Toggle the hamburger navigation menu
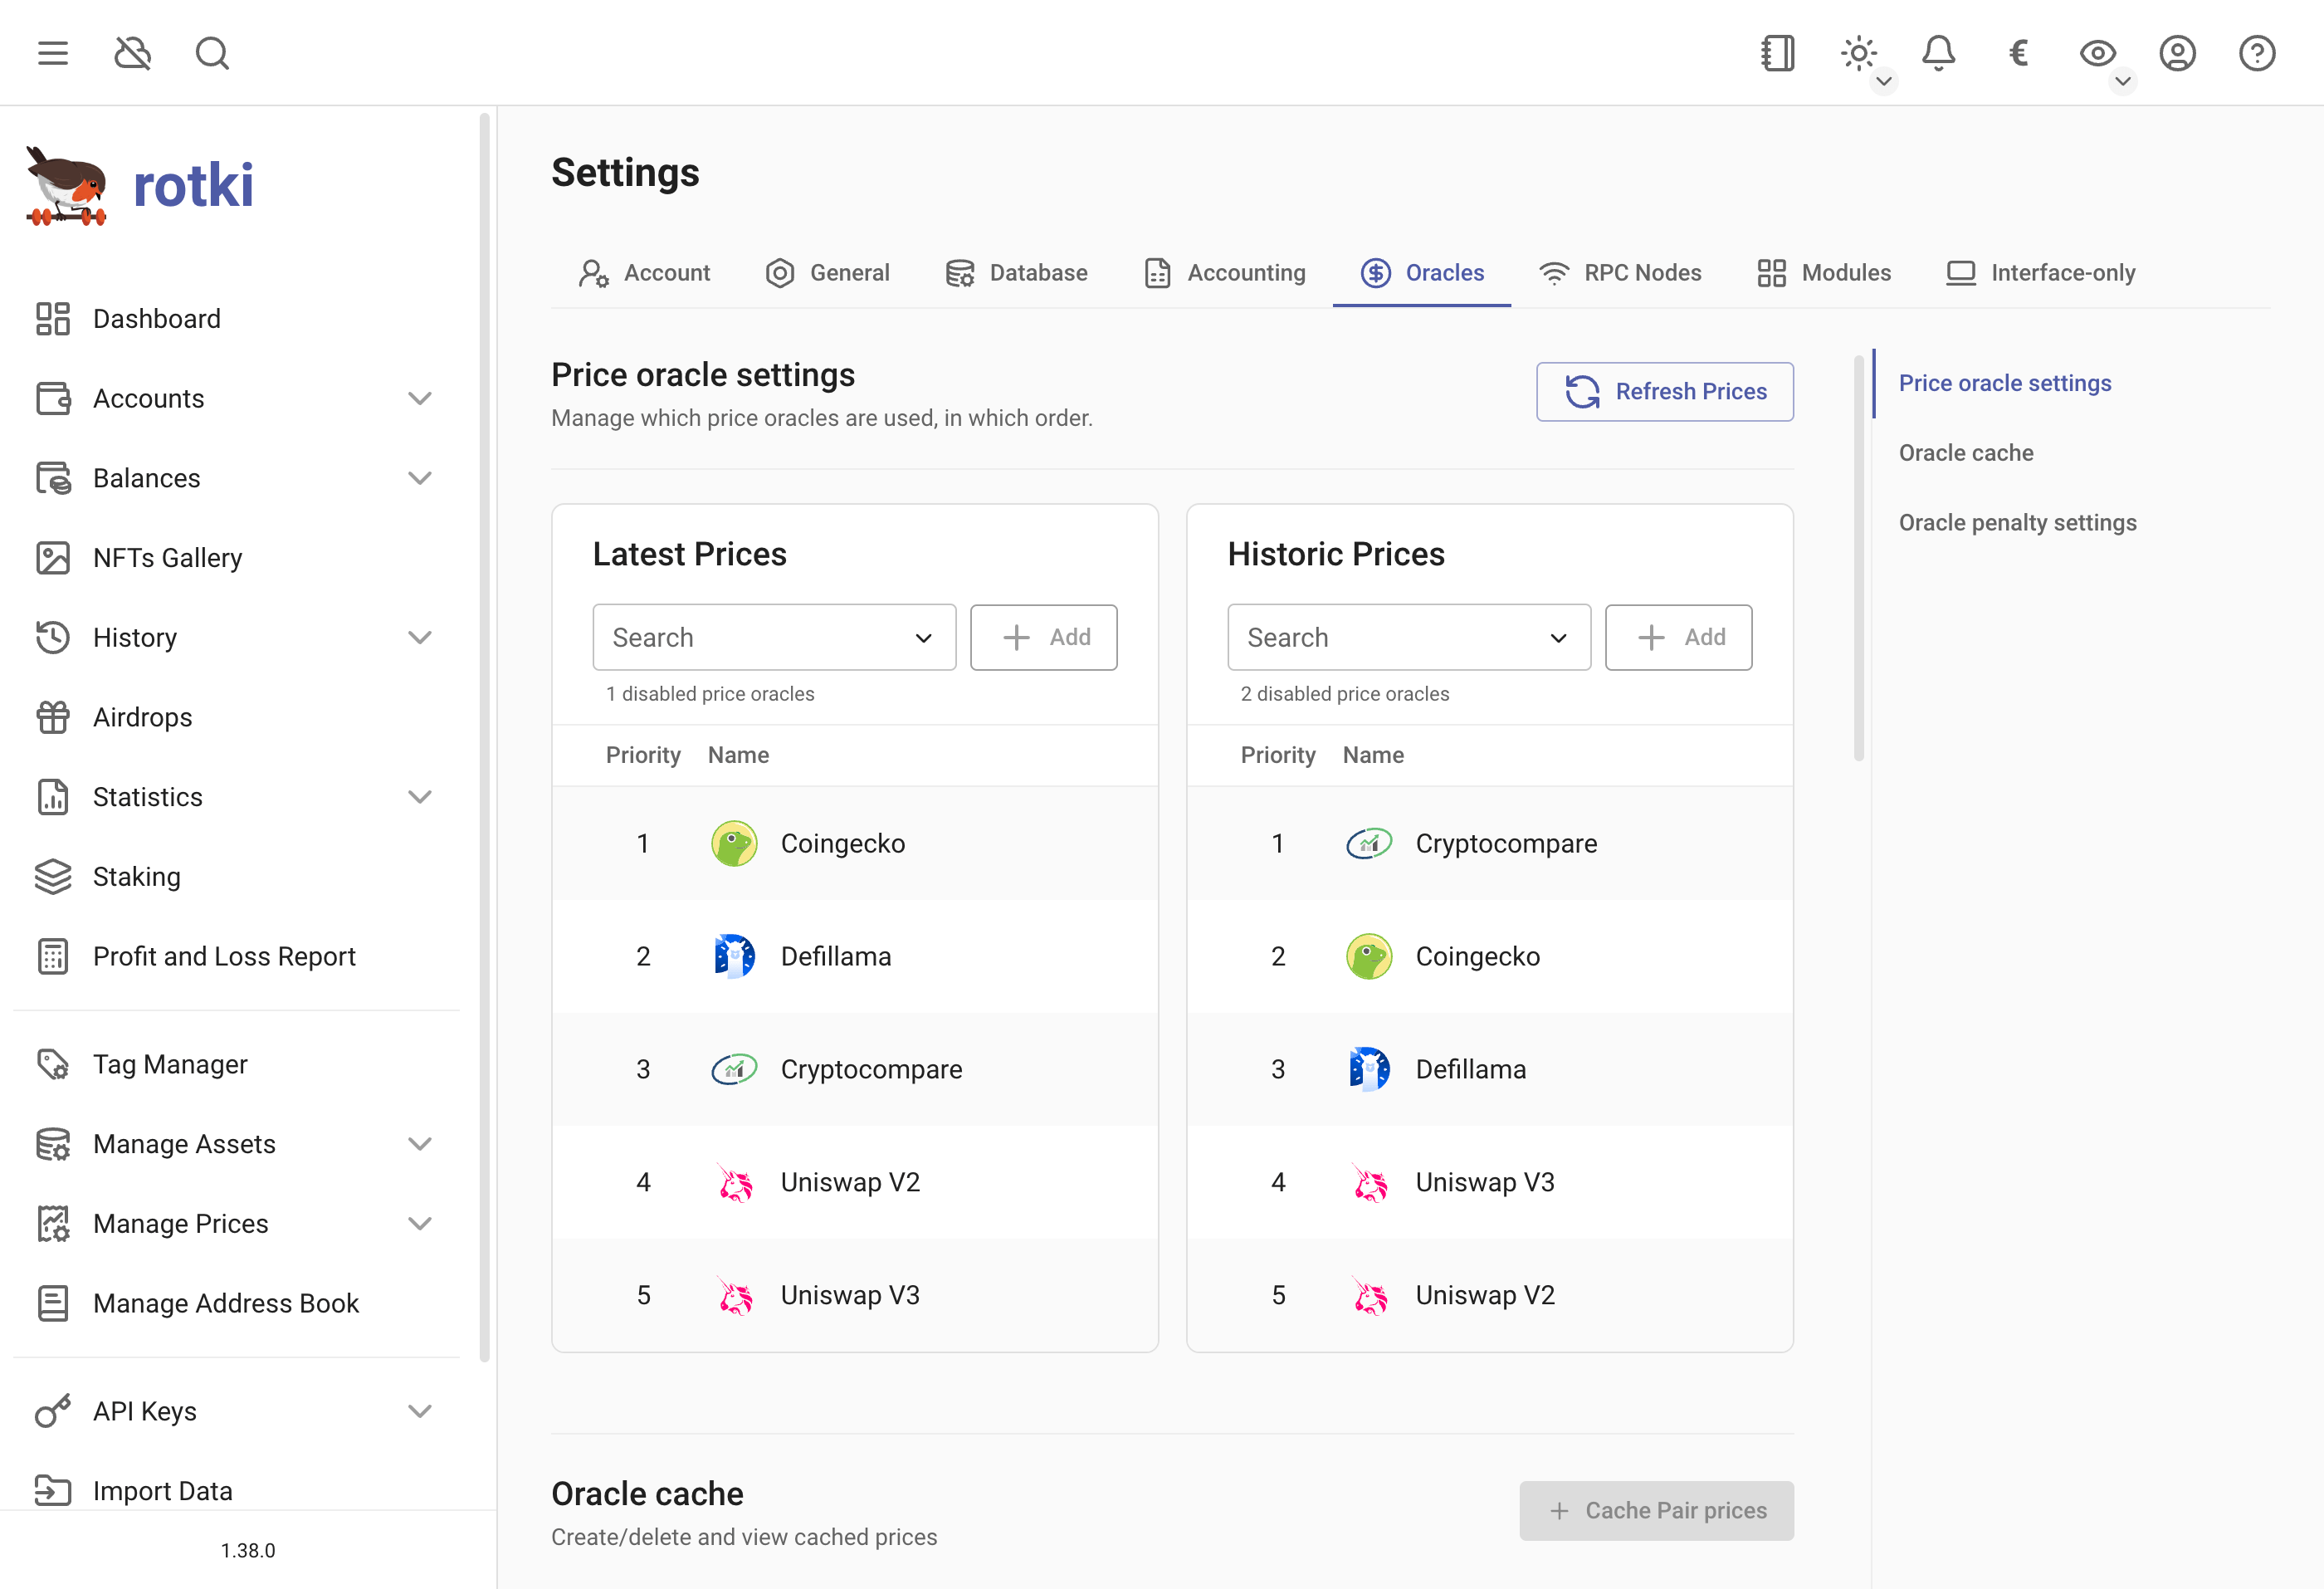2324x1589 pixels. (x=53, y=53)
